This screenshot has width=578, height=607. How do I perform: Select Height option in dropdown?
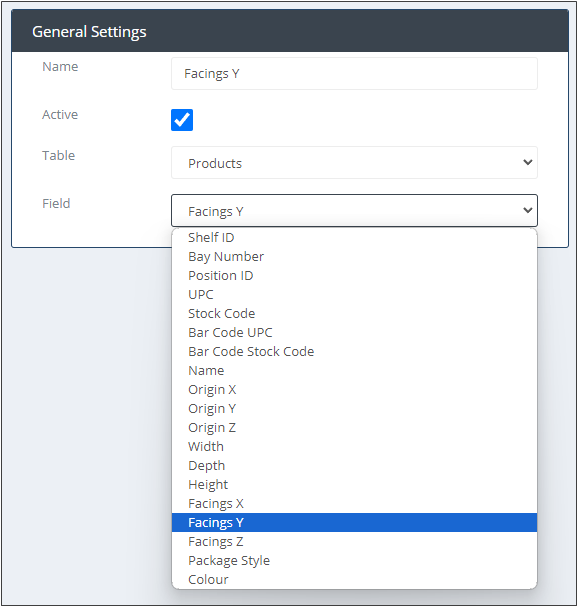(354, 484)
